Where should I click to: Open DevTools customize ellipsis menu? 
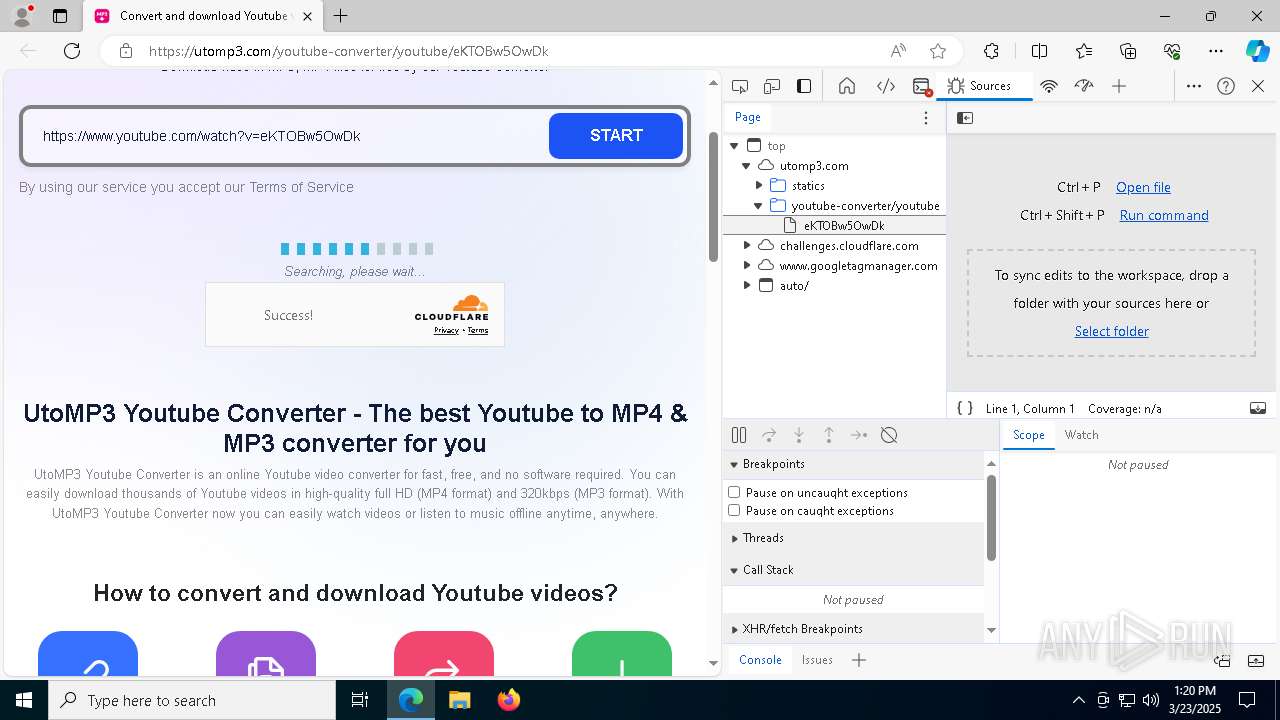1194,86
